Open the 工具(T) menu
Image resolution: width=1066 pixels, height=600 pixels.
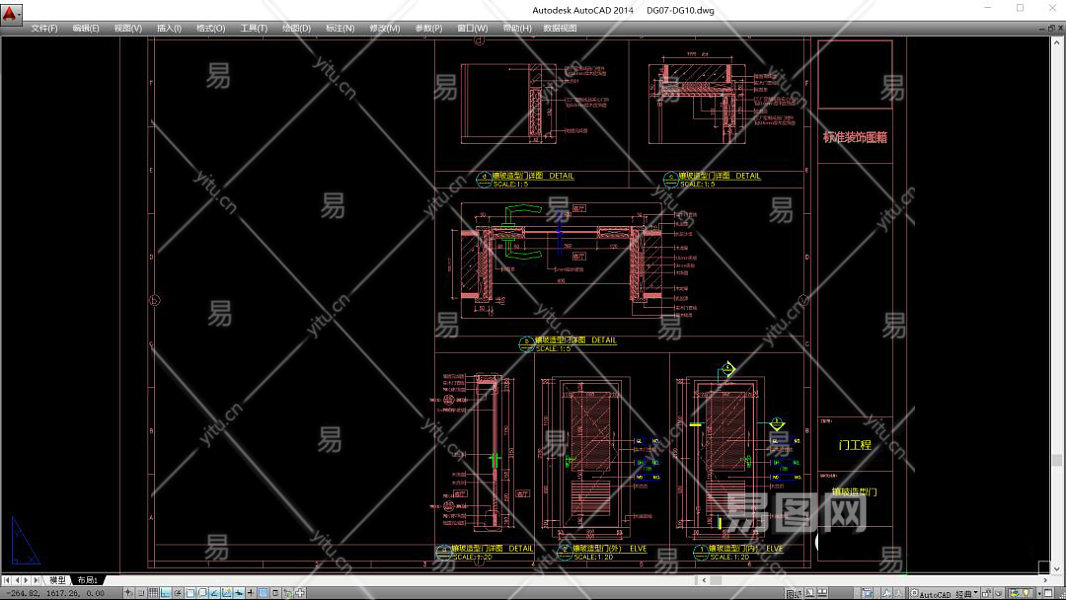[254, 28]
